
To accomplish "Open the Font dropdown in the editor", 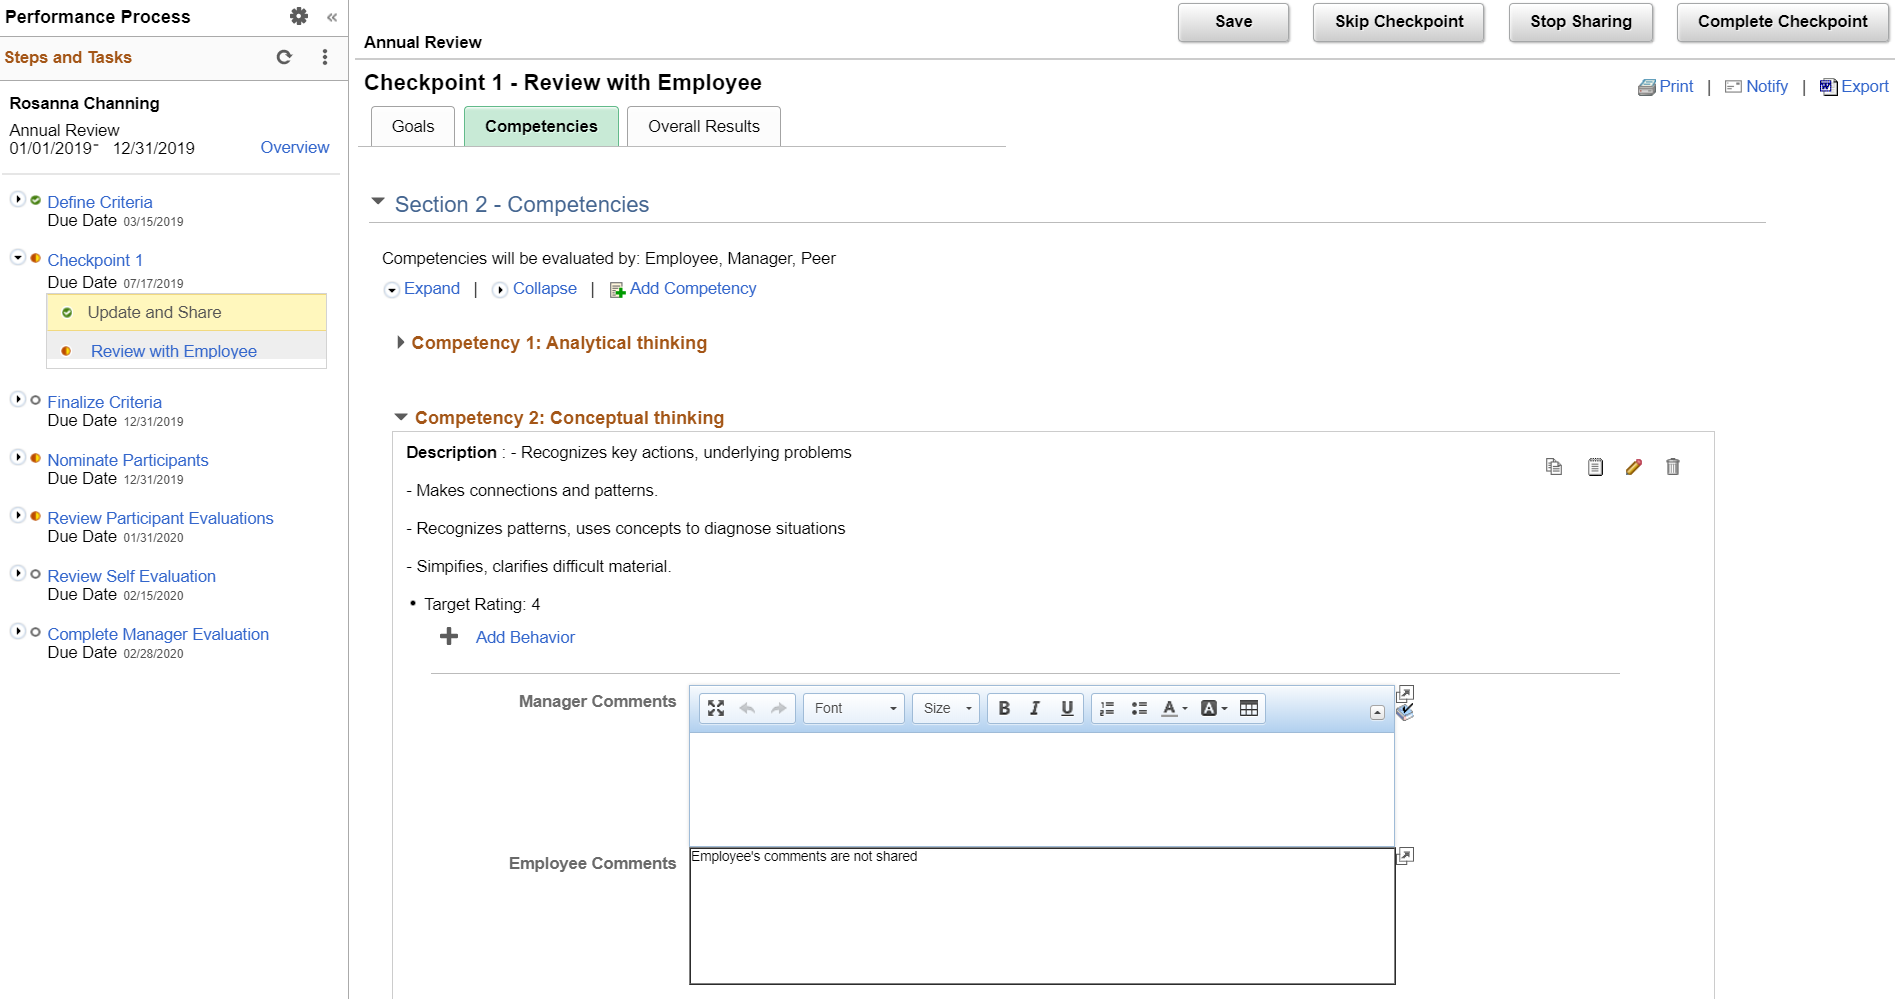I will 854,708.
